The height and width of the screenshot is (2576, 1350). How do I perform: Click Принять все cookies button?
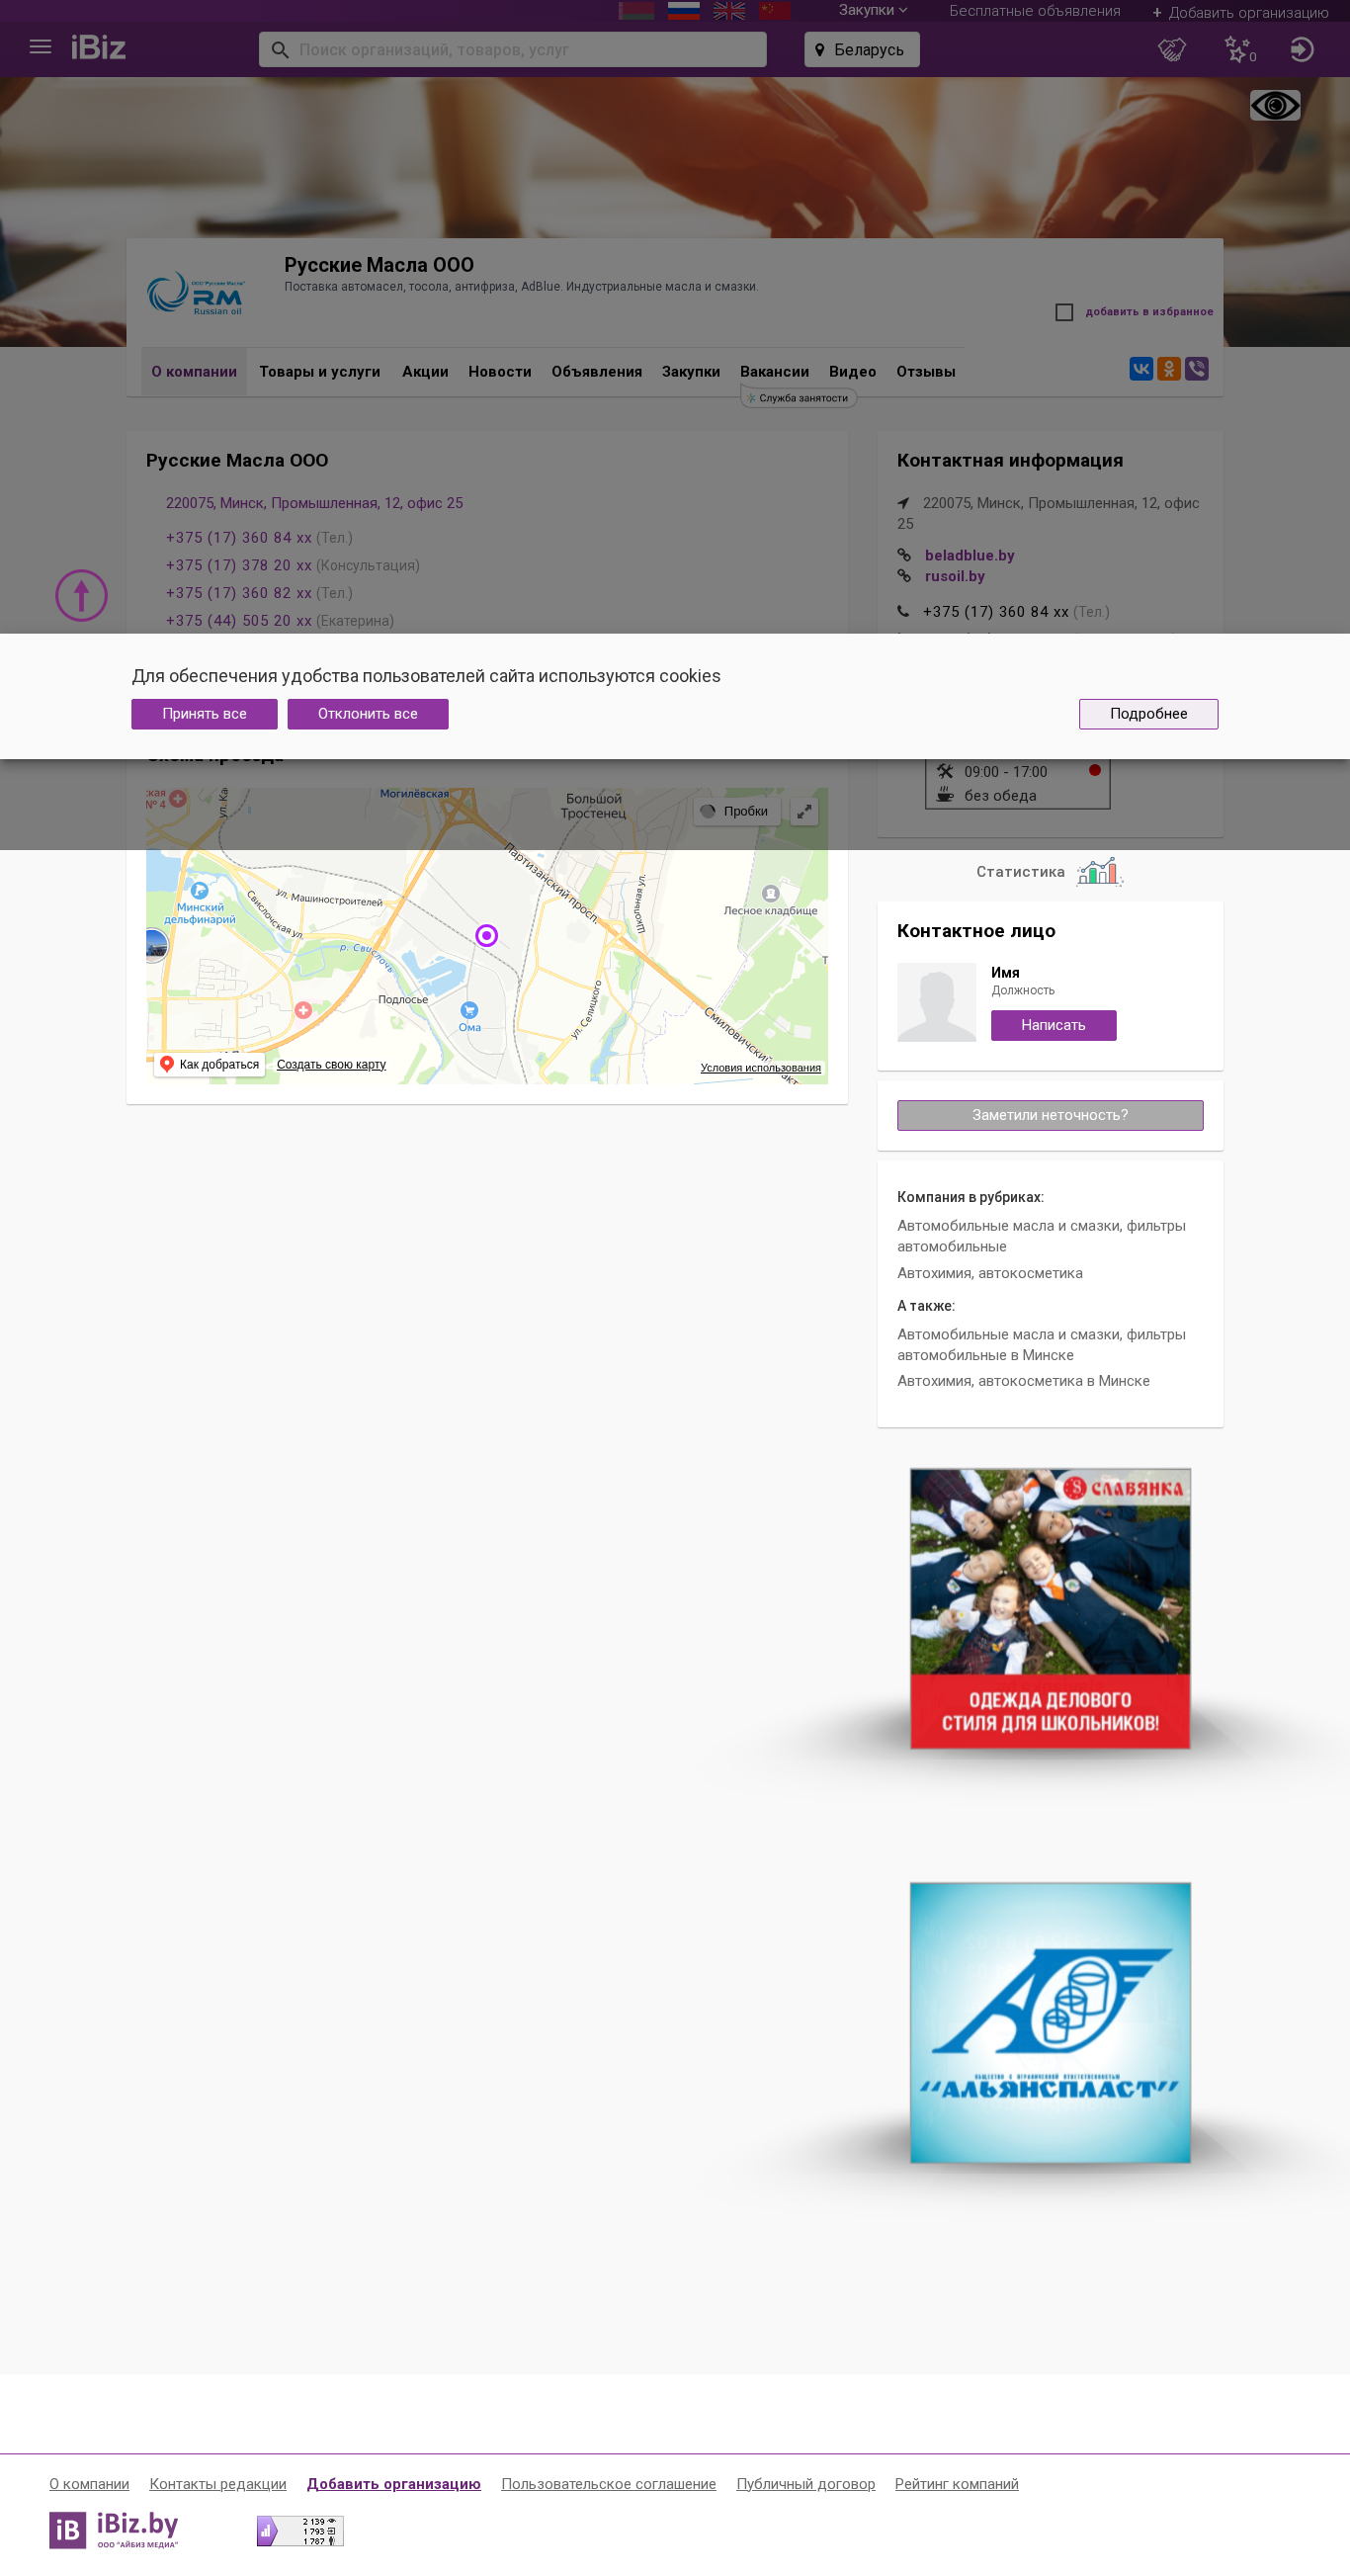click(x=204, y=714)
